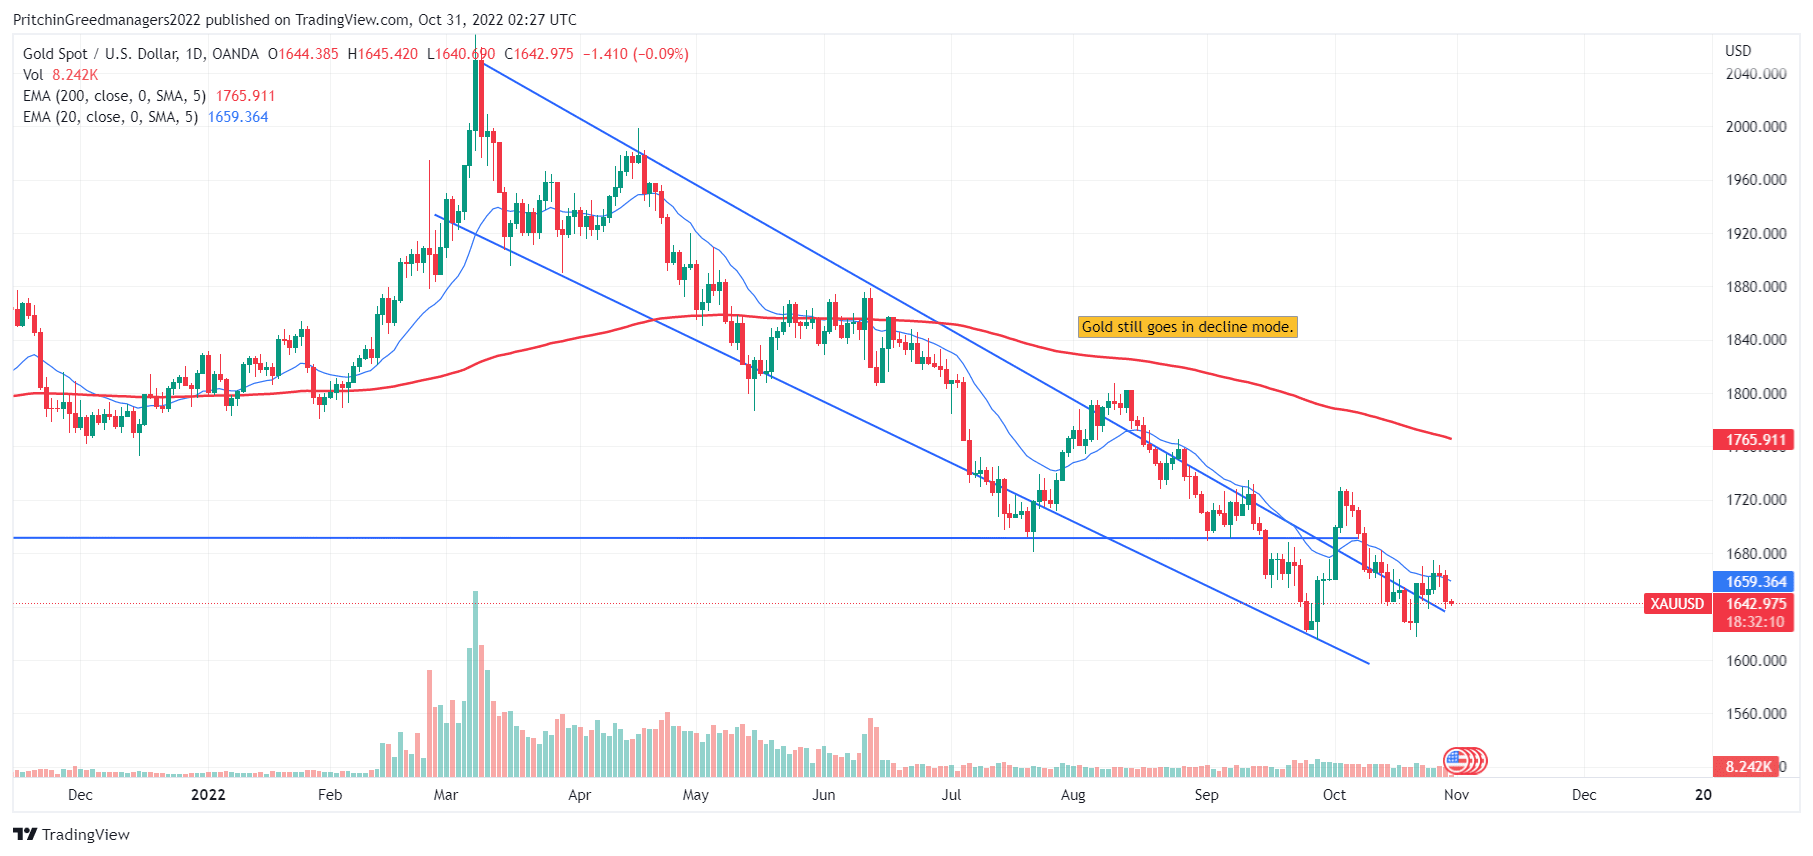Click the USD currency label on the price axis

point(1738,51)
